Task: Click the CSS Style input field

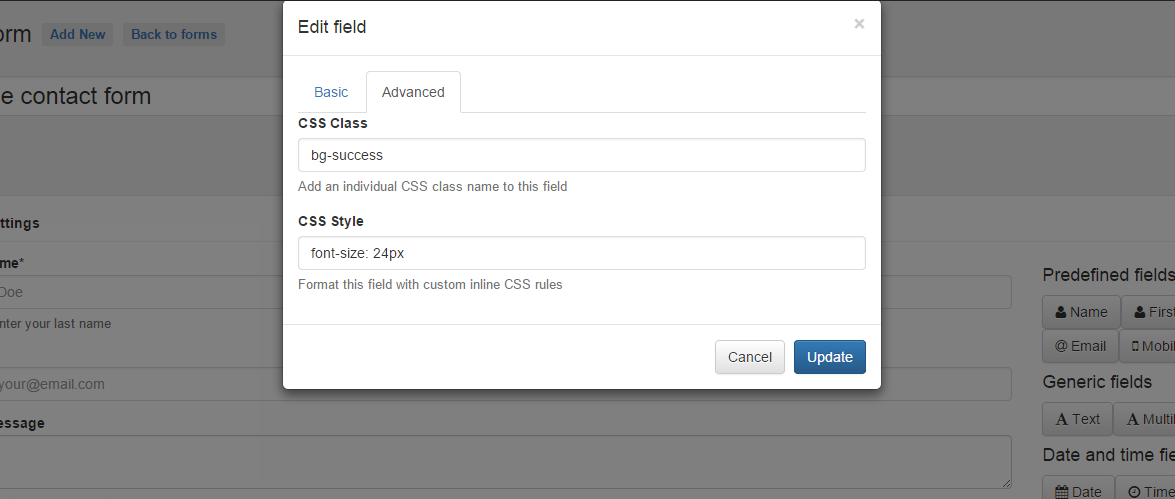Action: pyautogui.click(x=582, y=253)
